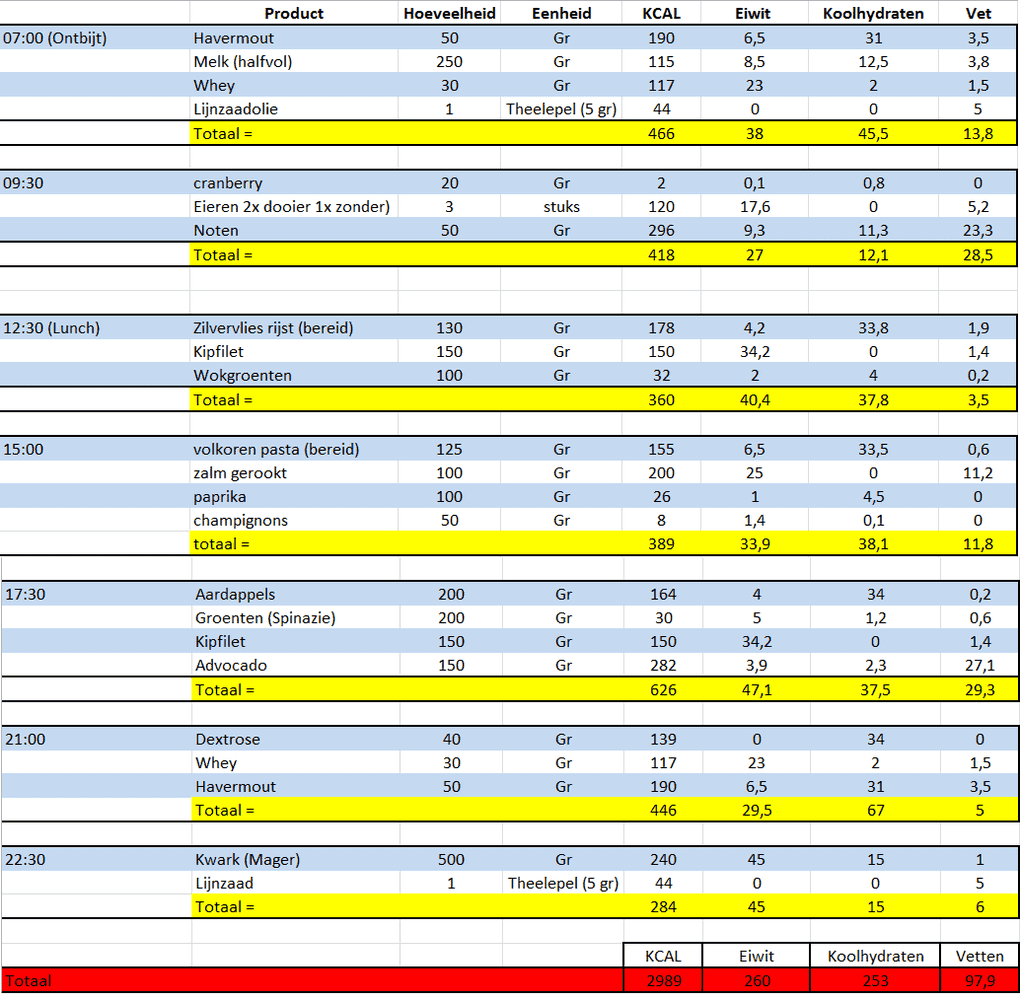Screen dimensions: 1020x1000
Task: Click the red "Totaal" label cell
Action: pos(28,981)
